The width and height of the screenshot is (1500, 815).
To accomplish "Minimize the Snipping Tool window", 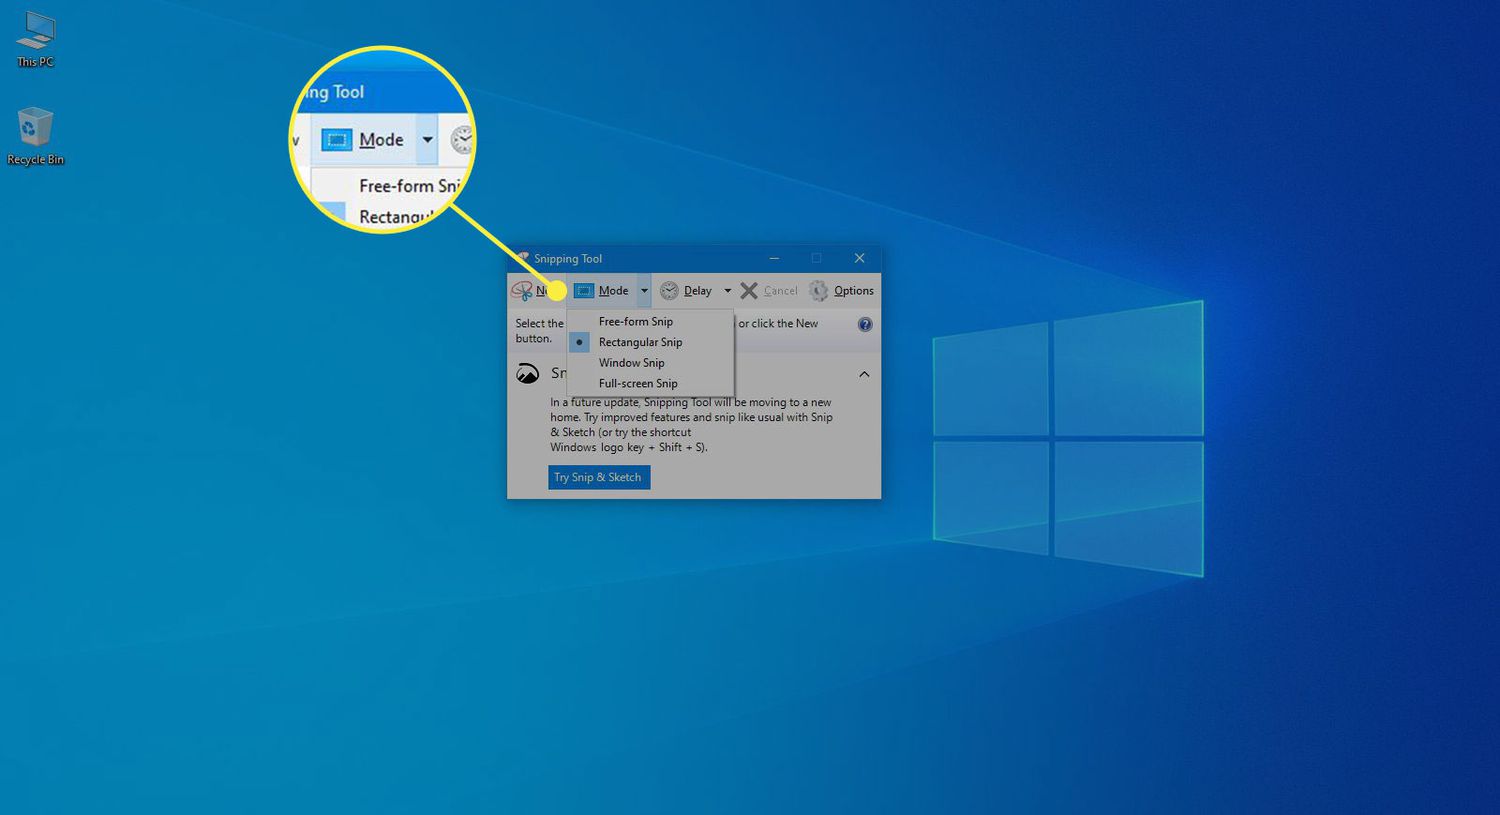I will 774,258.
